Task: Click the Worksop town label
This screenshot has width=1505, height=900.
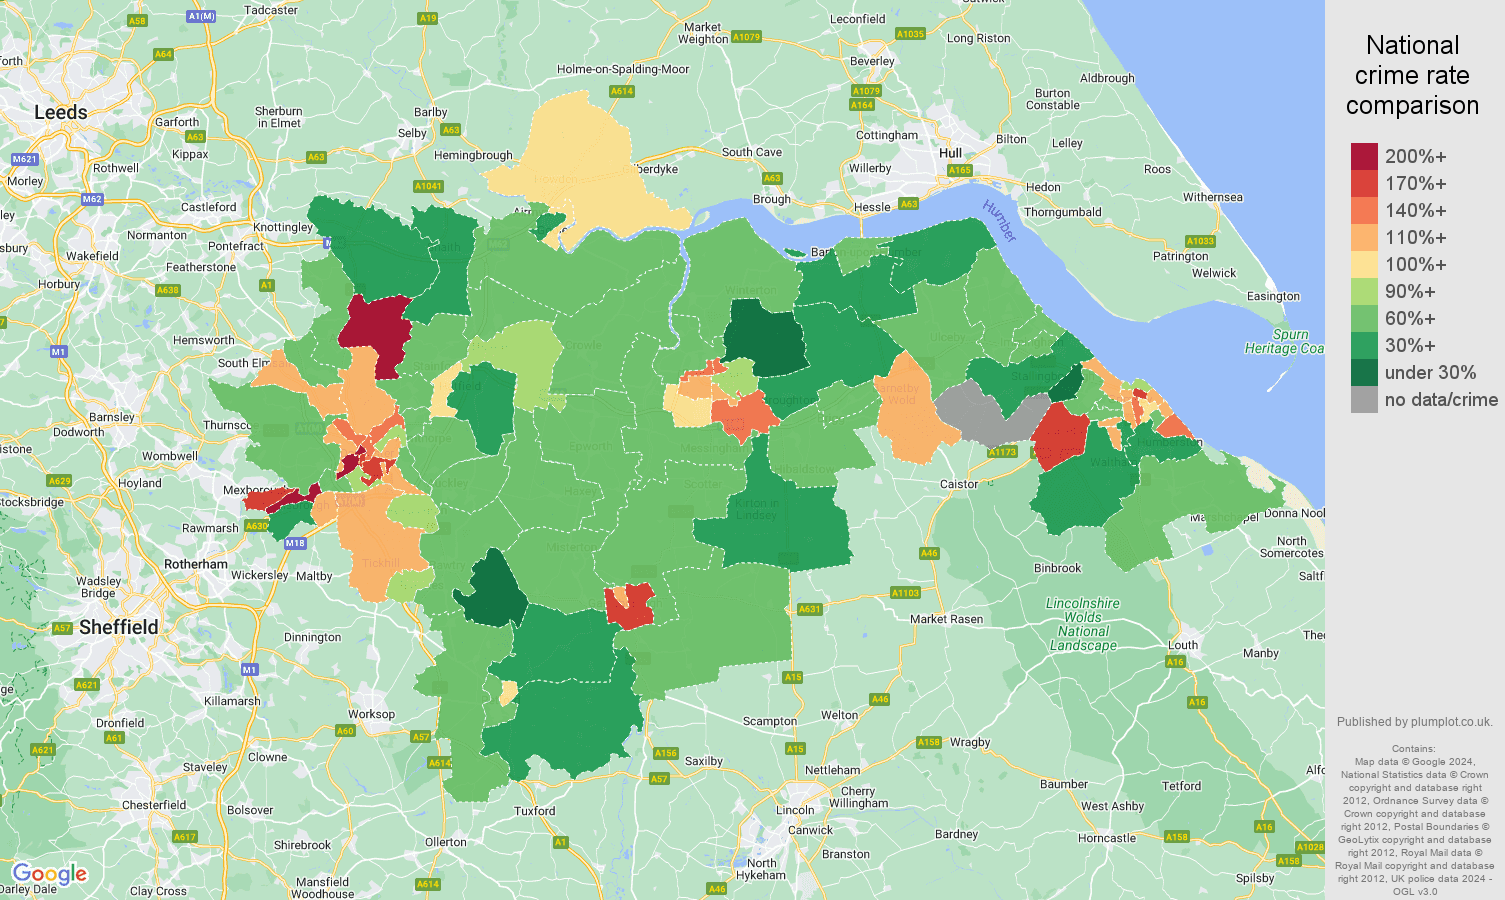Action: [371, 714]
